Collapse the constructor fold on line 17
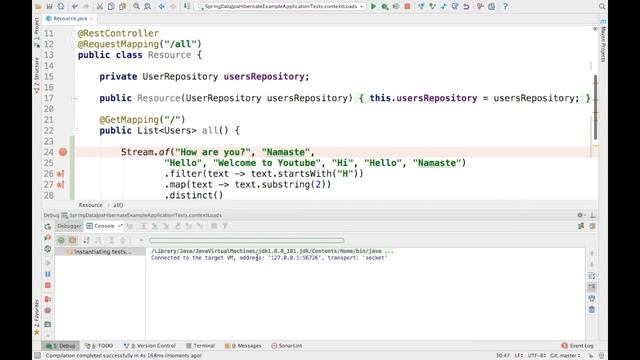This screenshot has height=360, width=640. point(74,98)
